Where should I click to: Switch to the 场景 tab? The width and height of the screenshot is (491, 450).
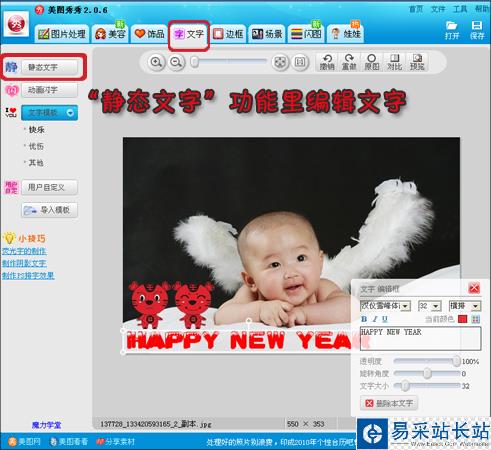point(267,34)
